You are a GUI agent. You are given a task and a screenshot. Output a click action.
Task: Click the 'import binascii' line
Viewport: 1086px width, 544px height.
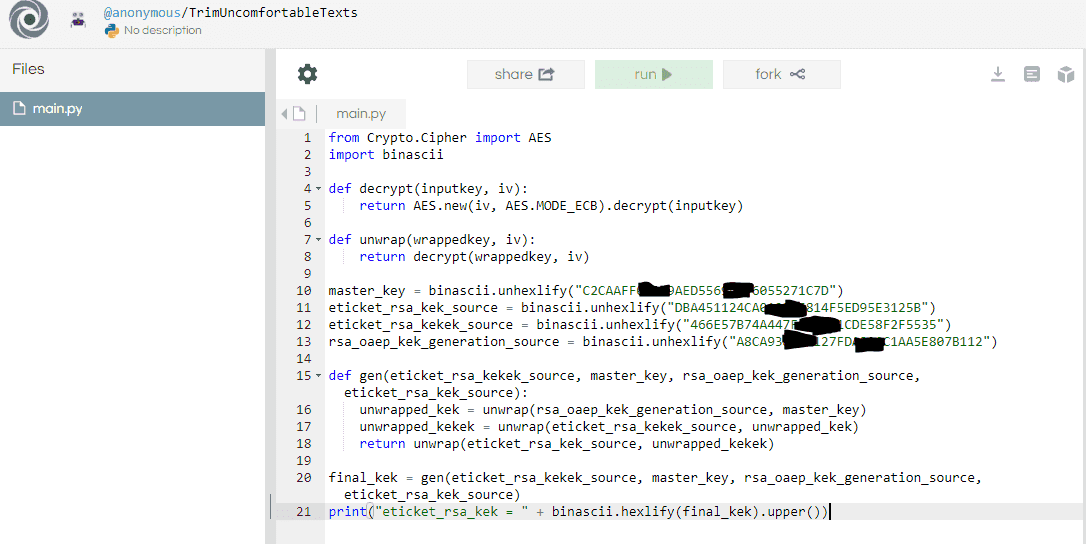pos(386,155)
